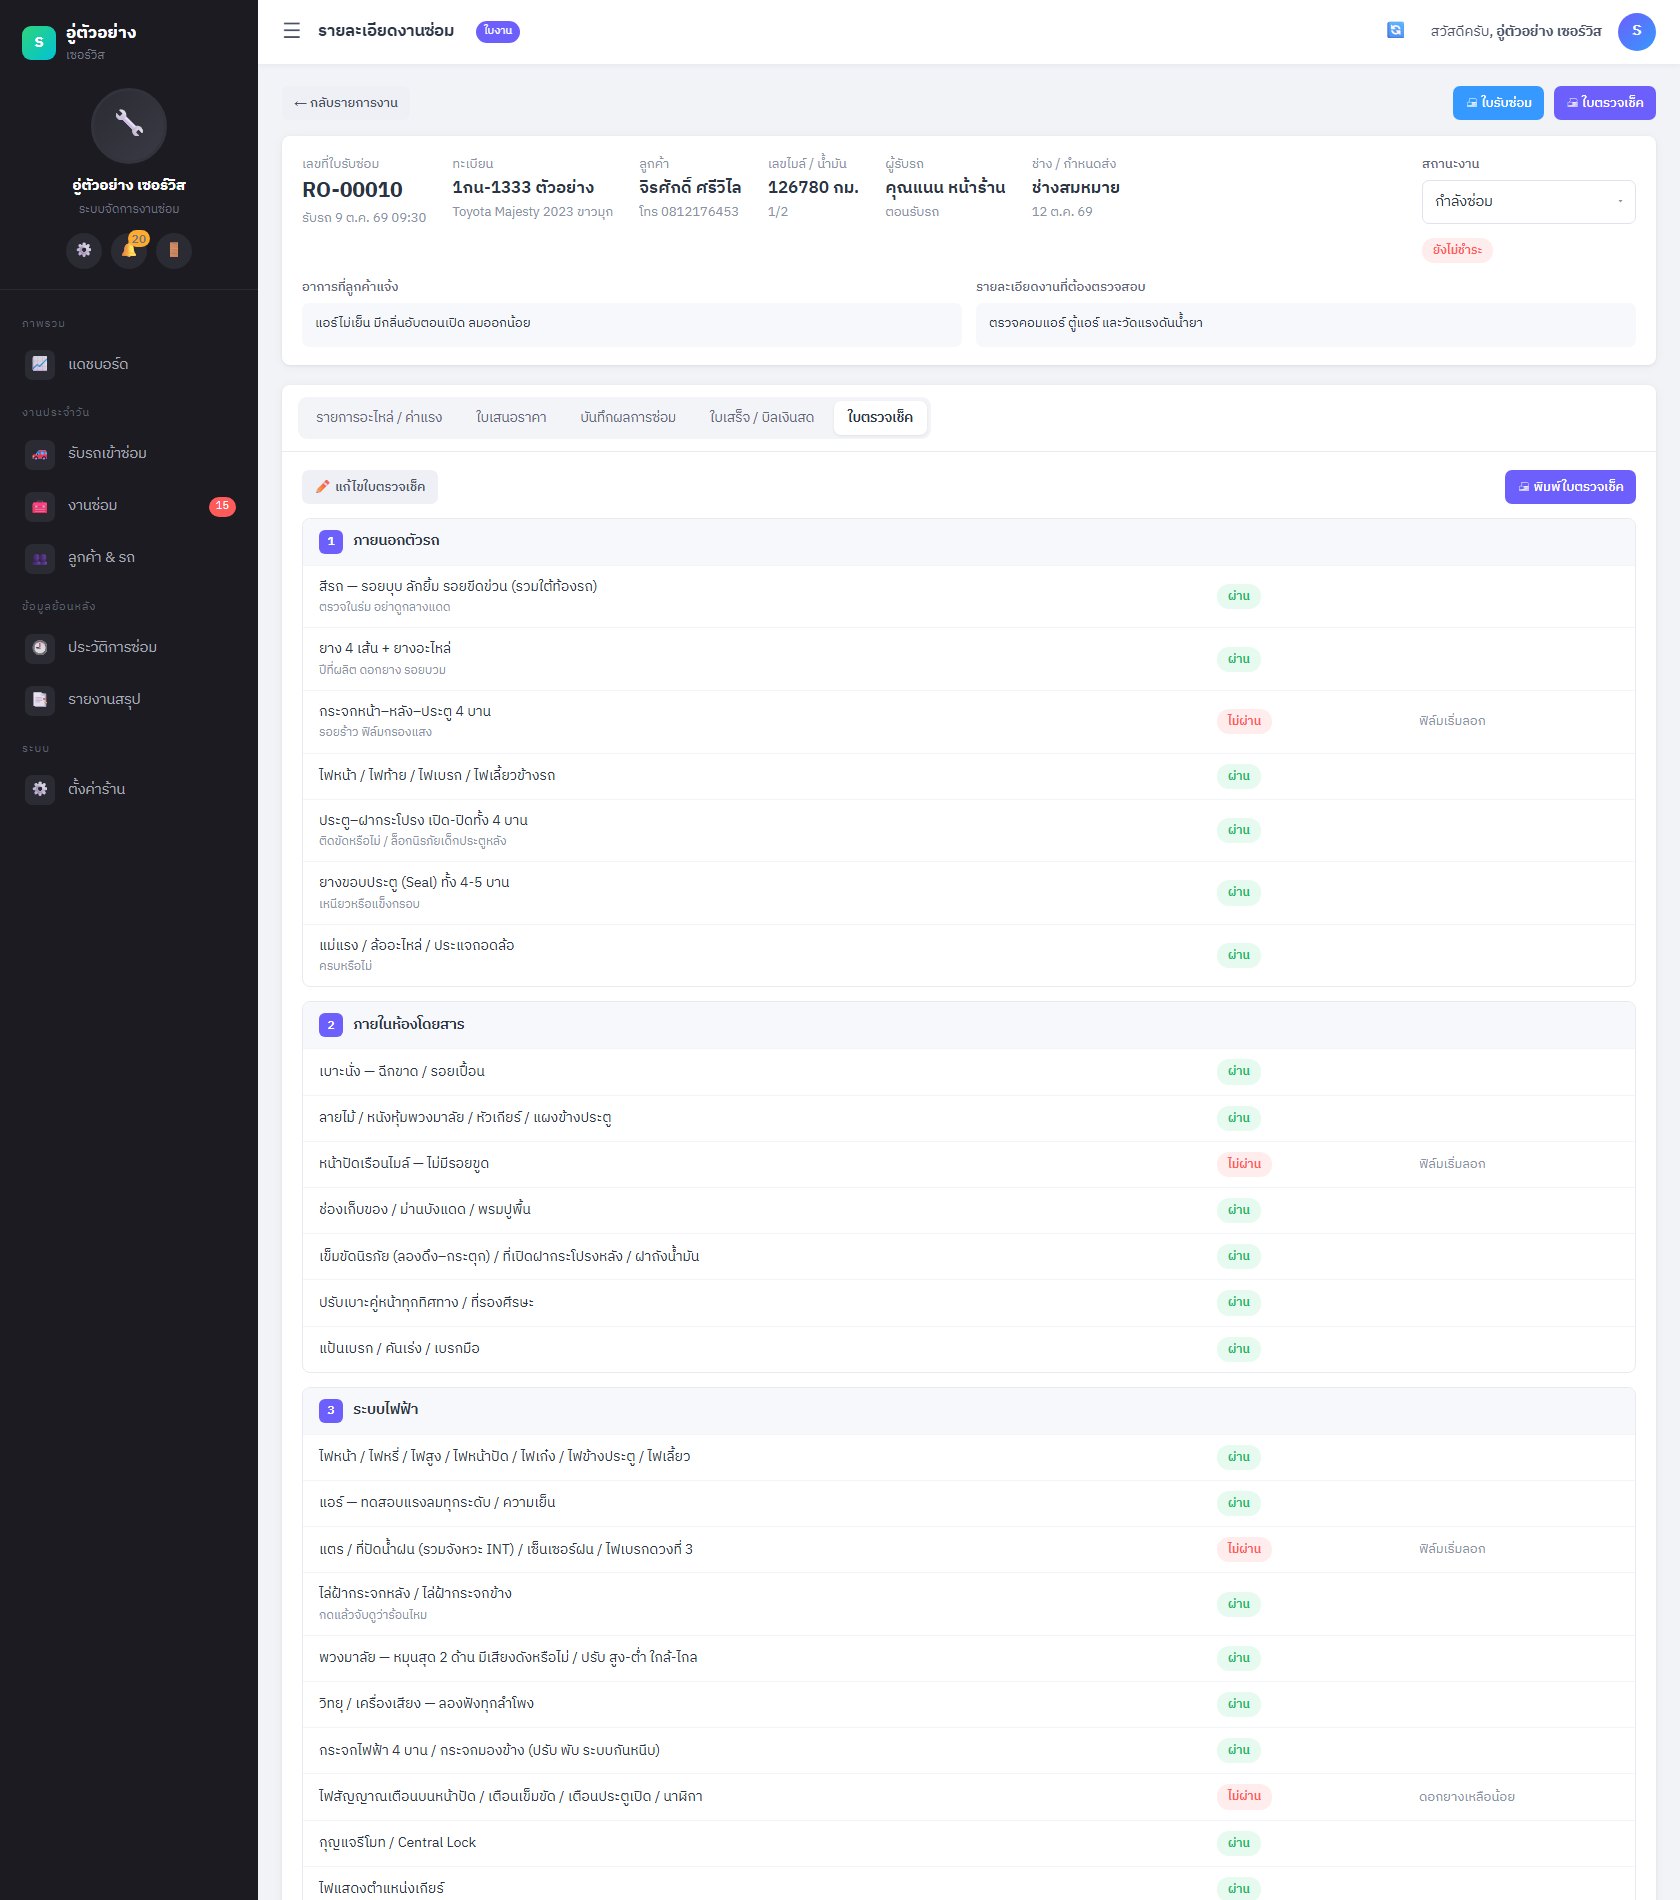Switch to รายการอะไหล่ / ค่าแรง tab
1680x1900 pixels.
[x=379, y=418]
